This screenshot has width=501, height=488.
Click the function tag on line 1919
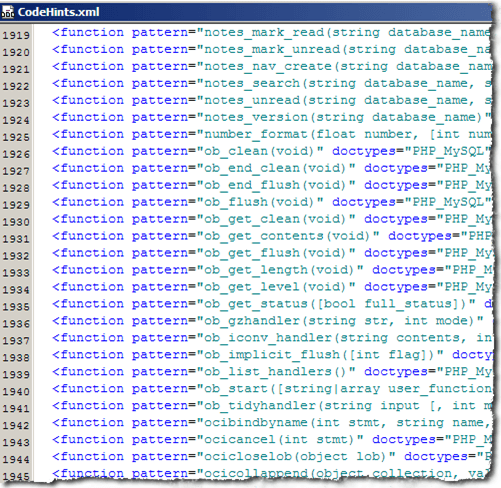pyautogui.click(x=88, y=33)
